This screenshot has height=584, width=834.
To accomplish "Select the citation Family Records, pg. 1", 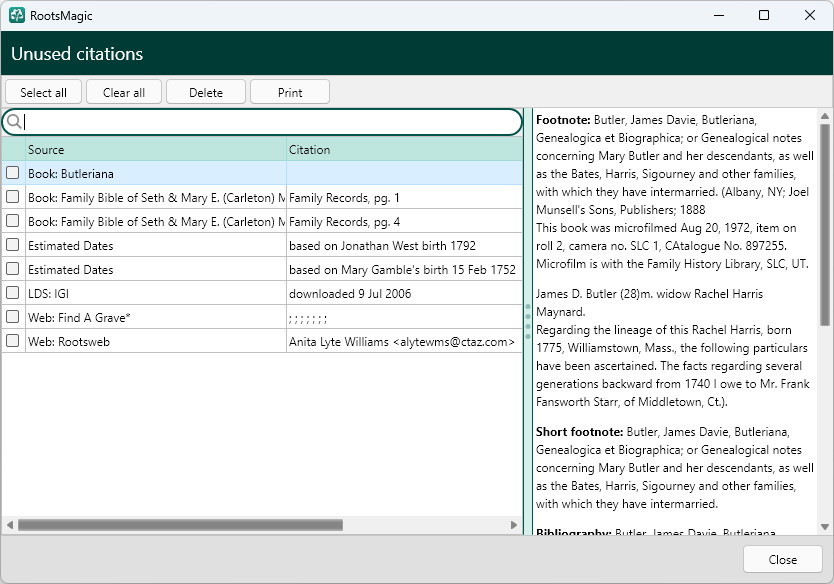I will click(x=404, y=197).
